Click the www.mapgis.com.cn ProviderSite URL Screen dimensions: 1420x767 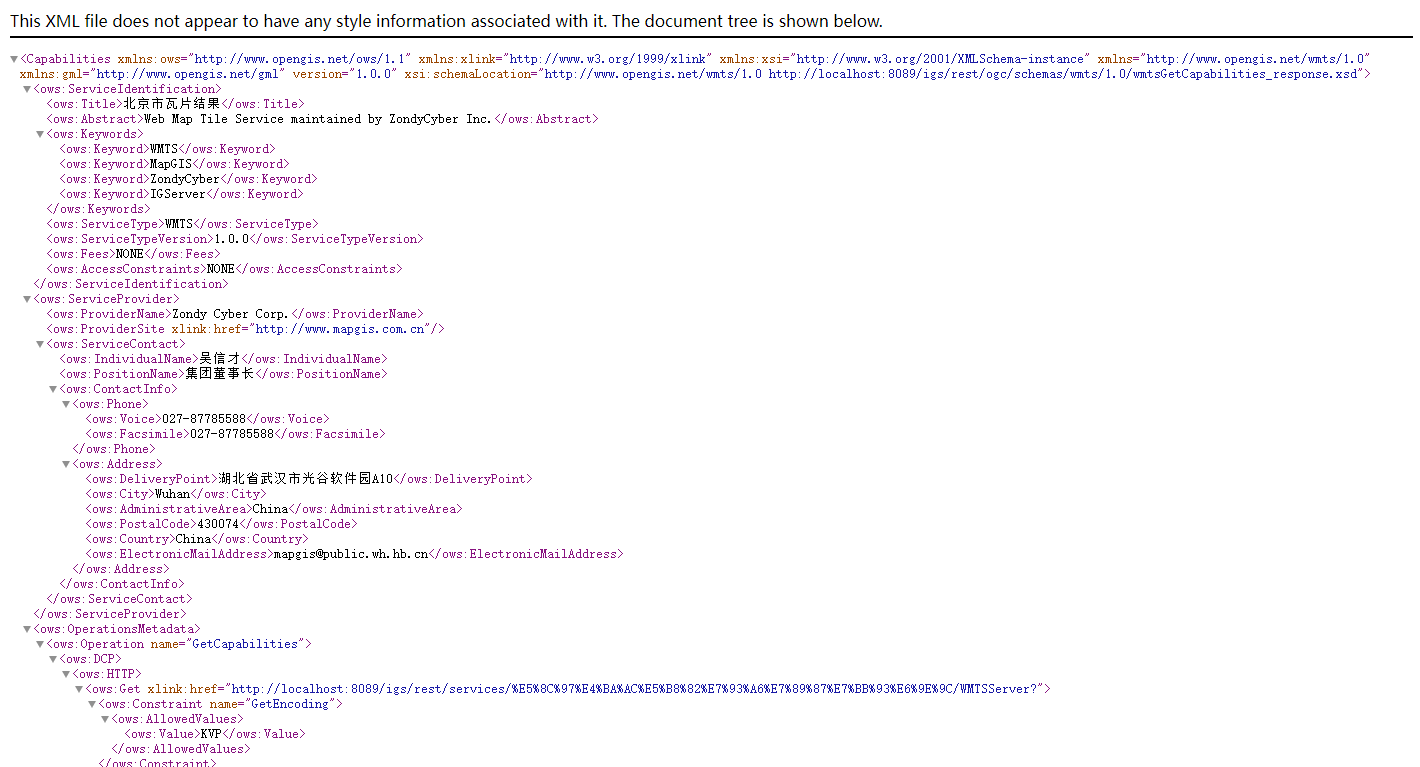point(341,329)
